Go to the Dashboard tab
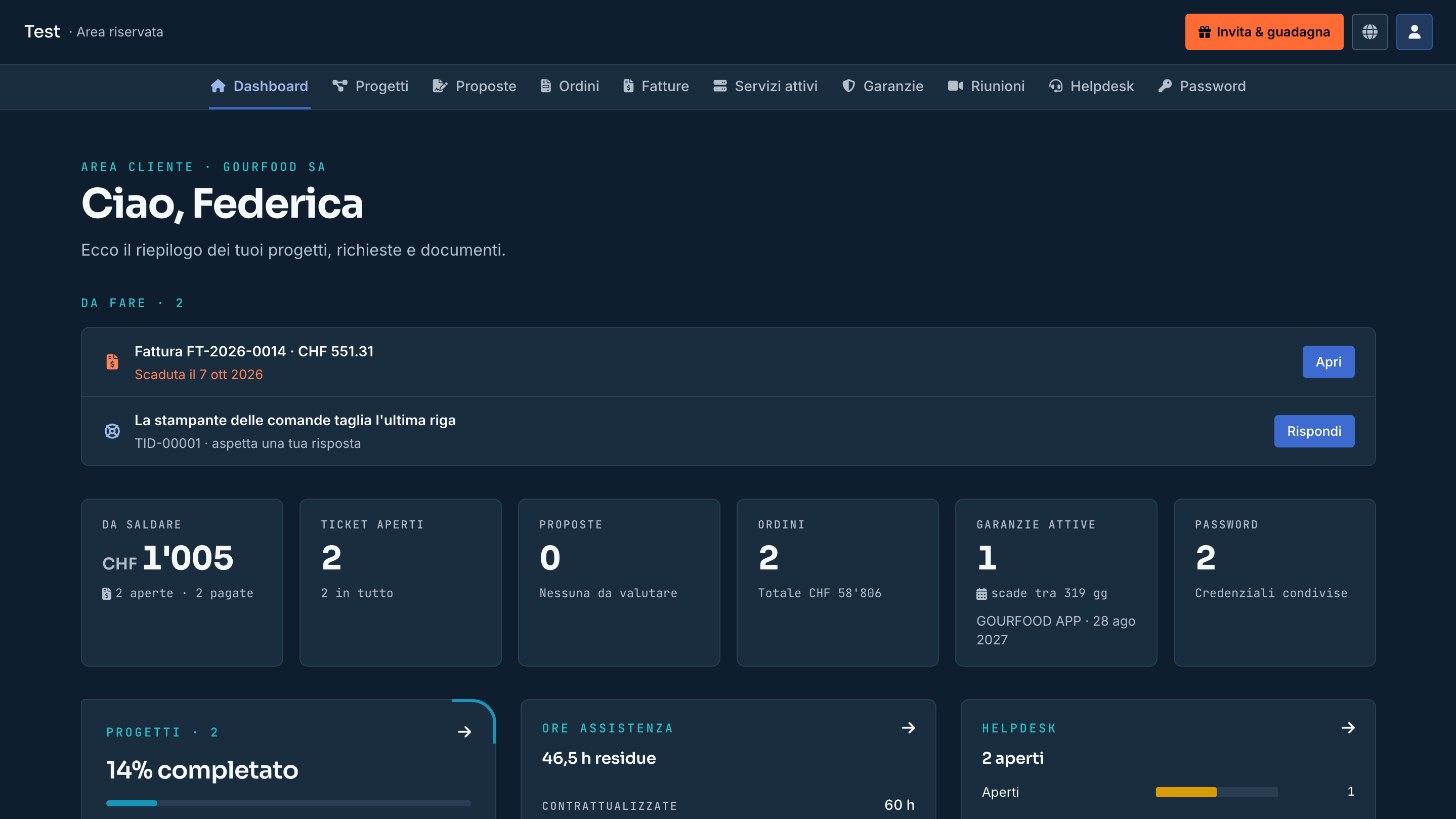 pos(259,86)
